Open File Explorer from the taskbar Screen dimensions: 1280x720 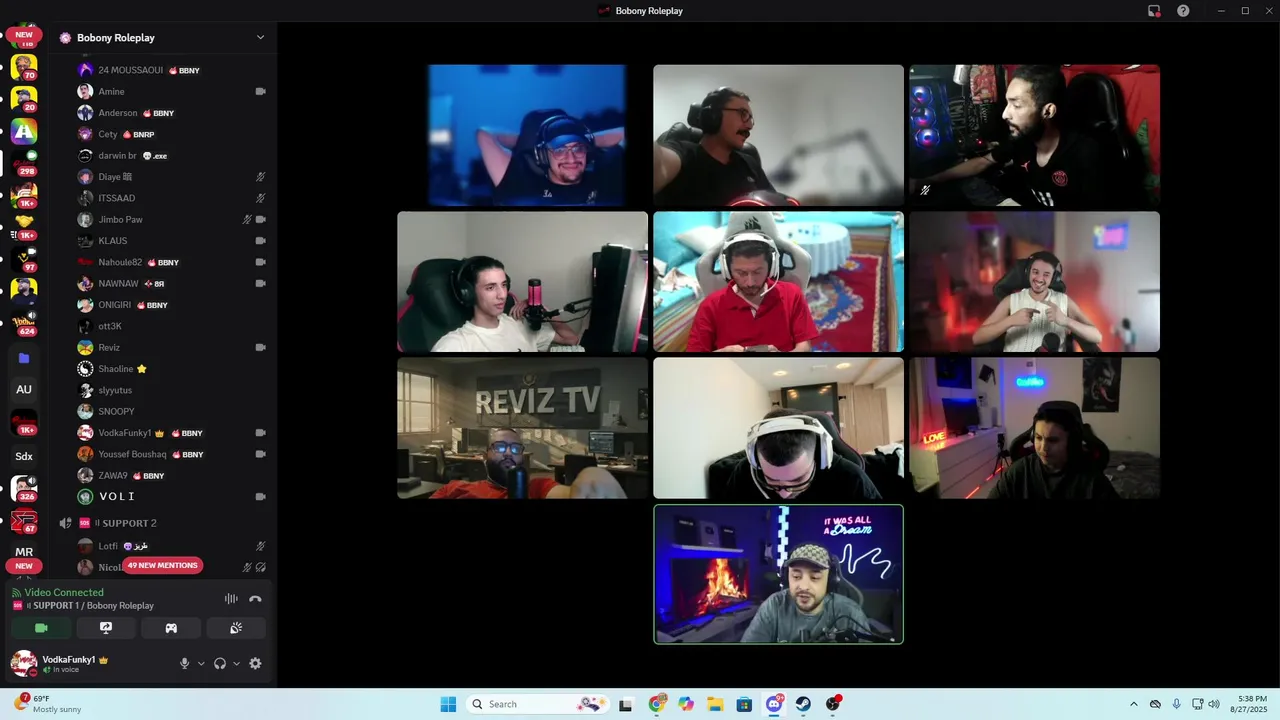pyautogui.click(x=715, y=704)
